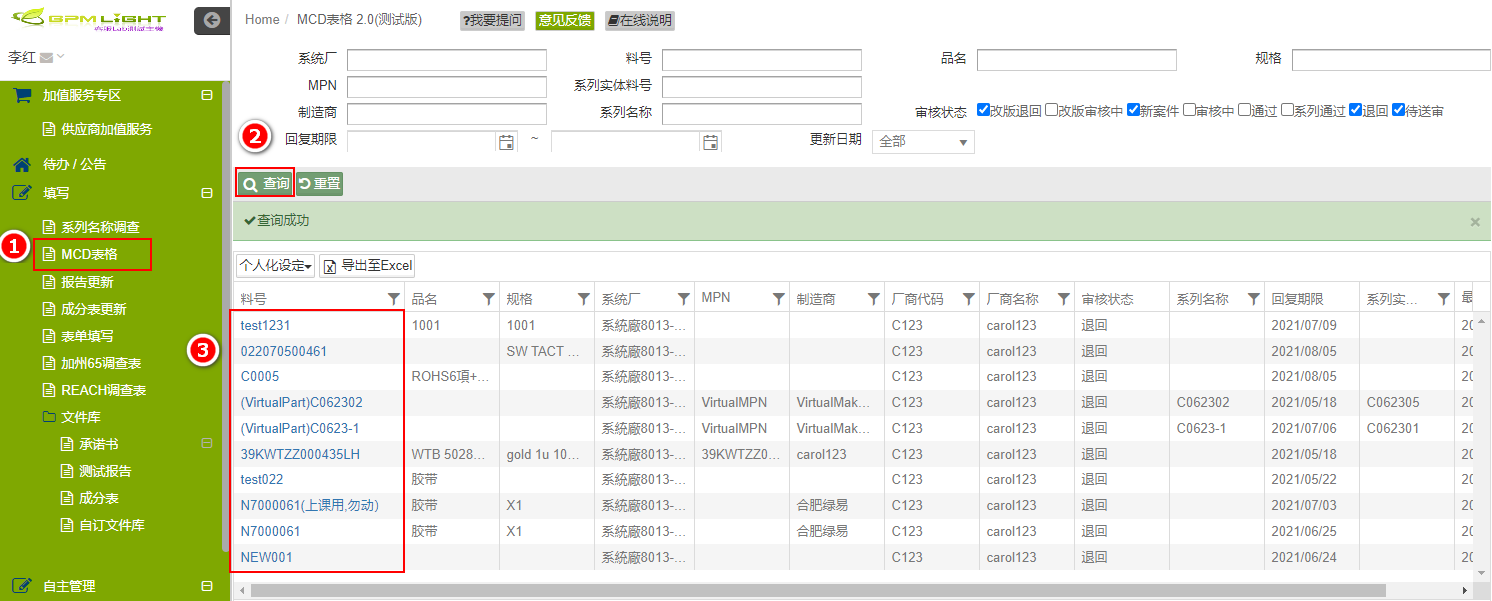
Task: Toggle 改版审核中 status checkbox
Action: [x=1051, y=110]
